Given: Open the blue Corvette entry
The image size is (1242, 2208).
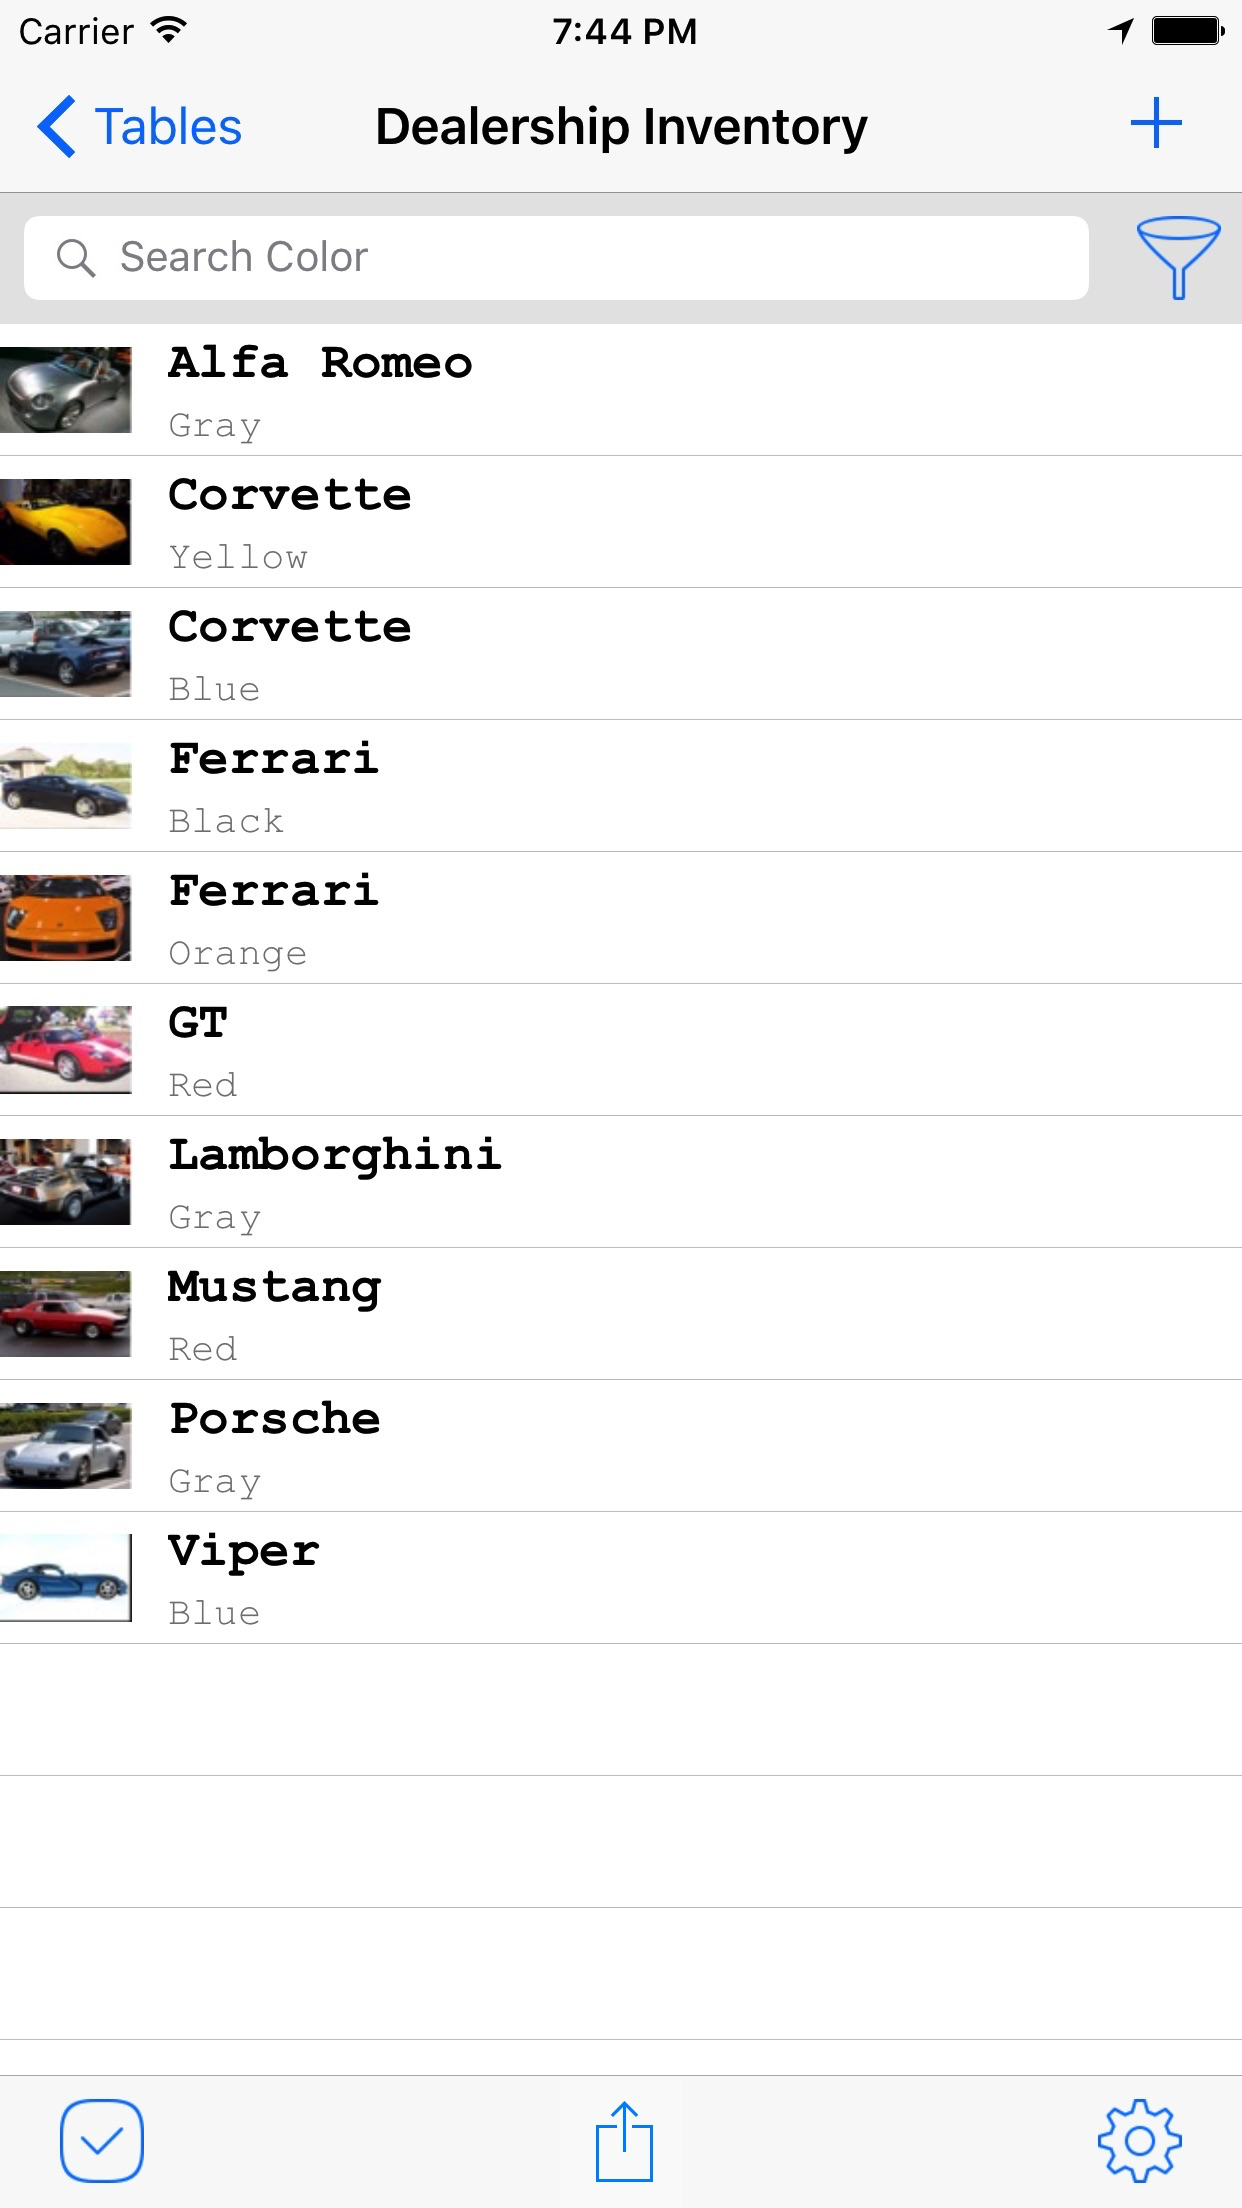Looking at the screenshot, I should tap(620, 654).
